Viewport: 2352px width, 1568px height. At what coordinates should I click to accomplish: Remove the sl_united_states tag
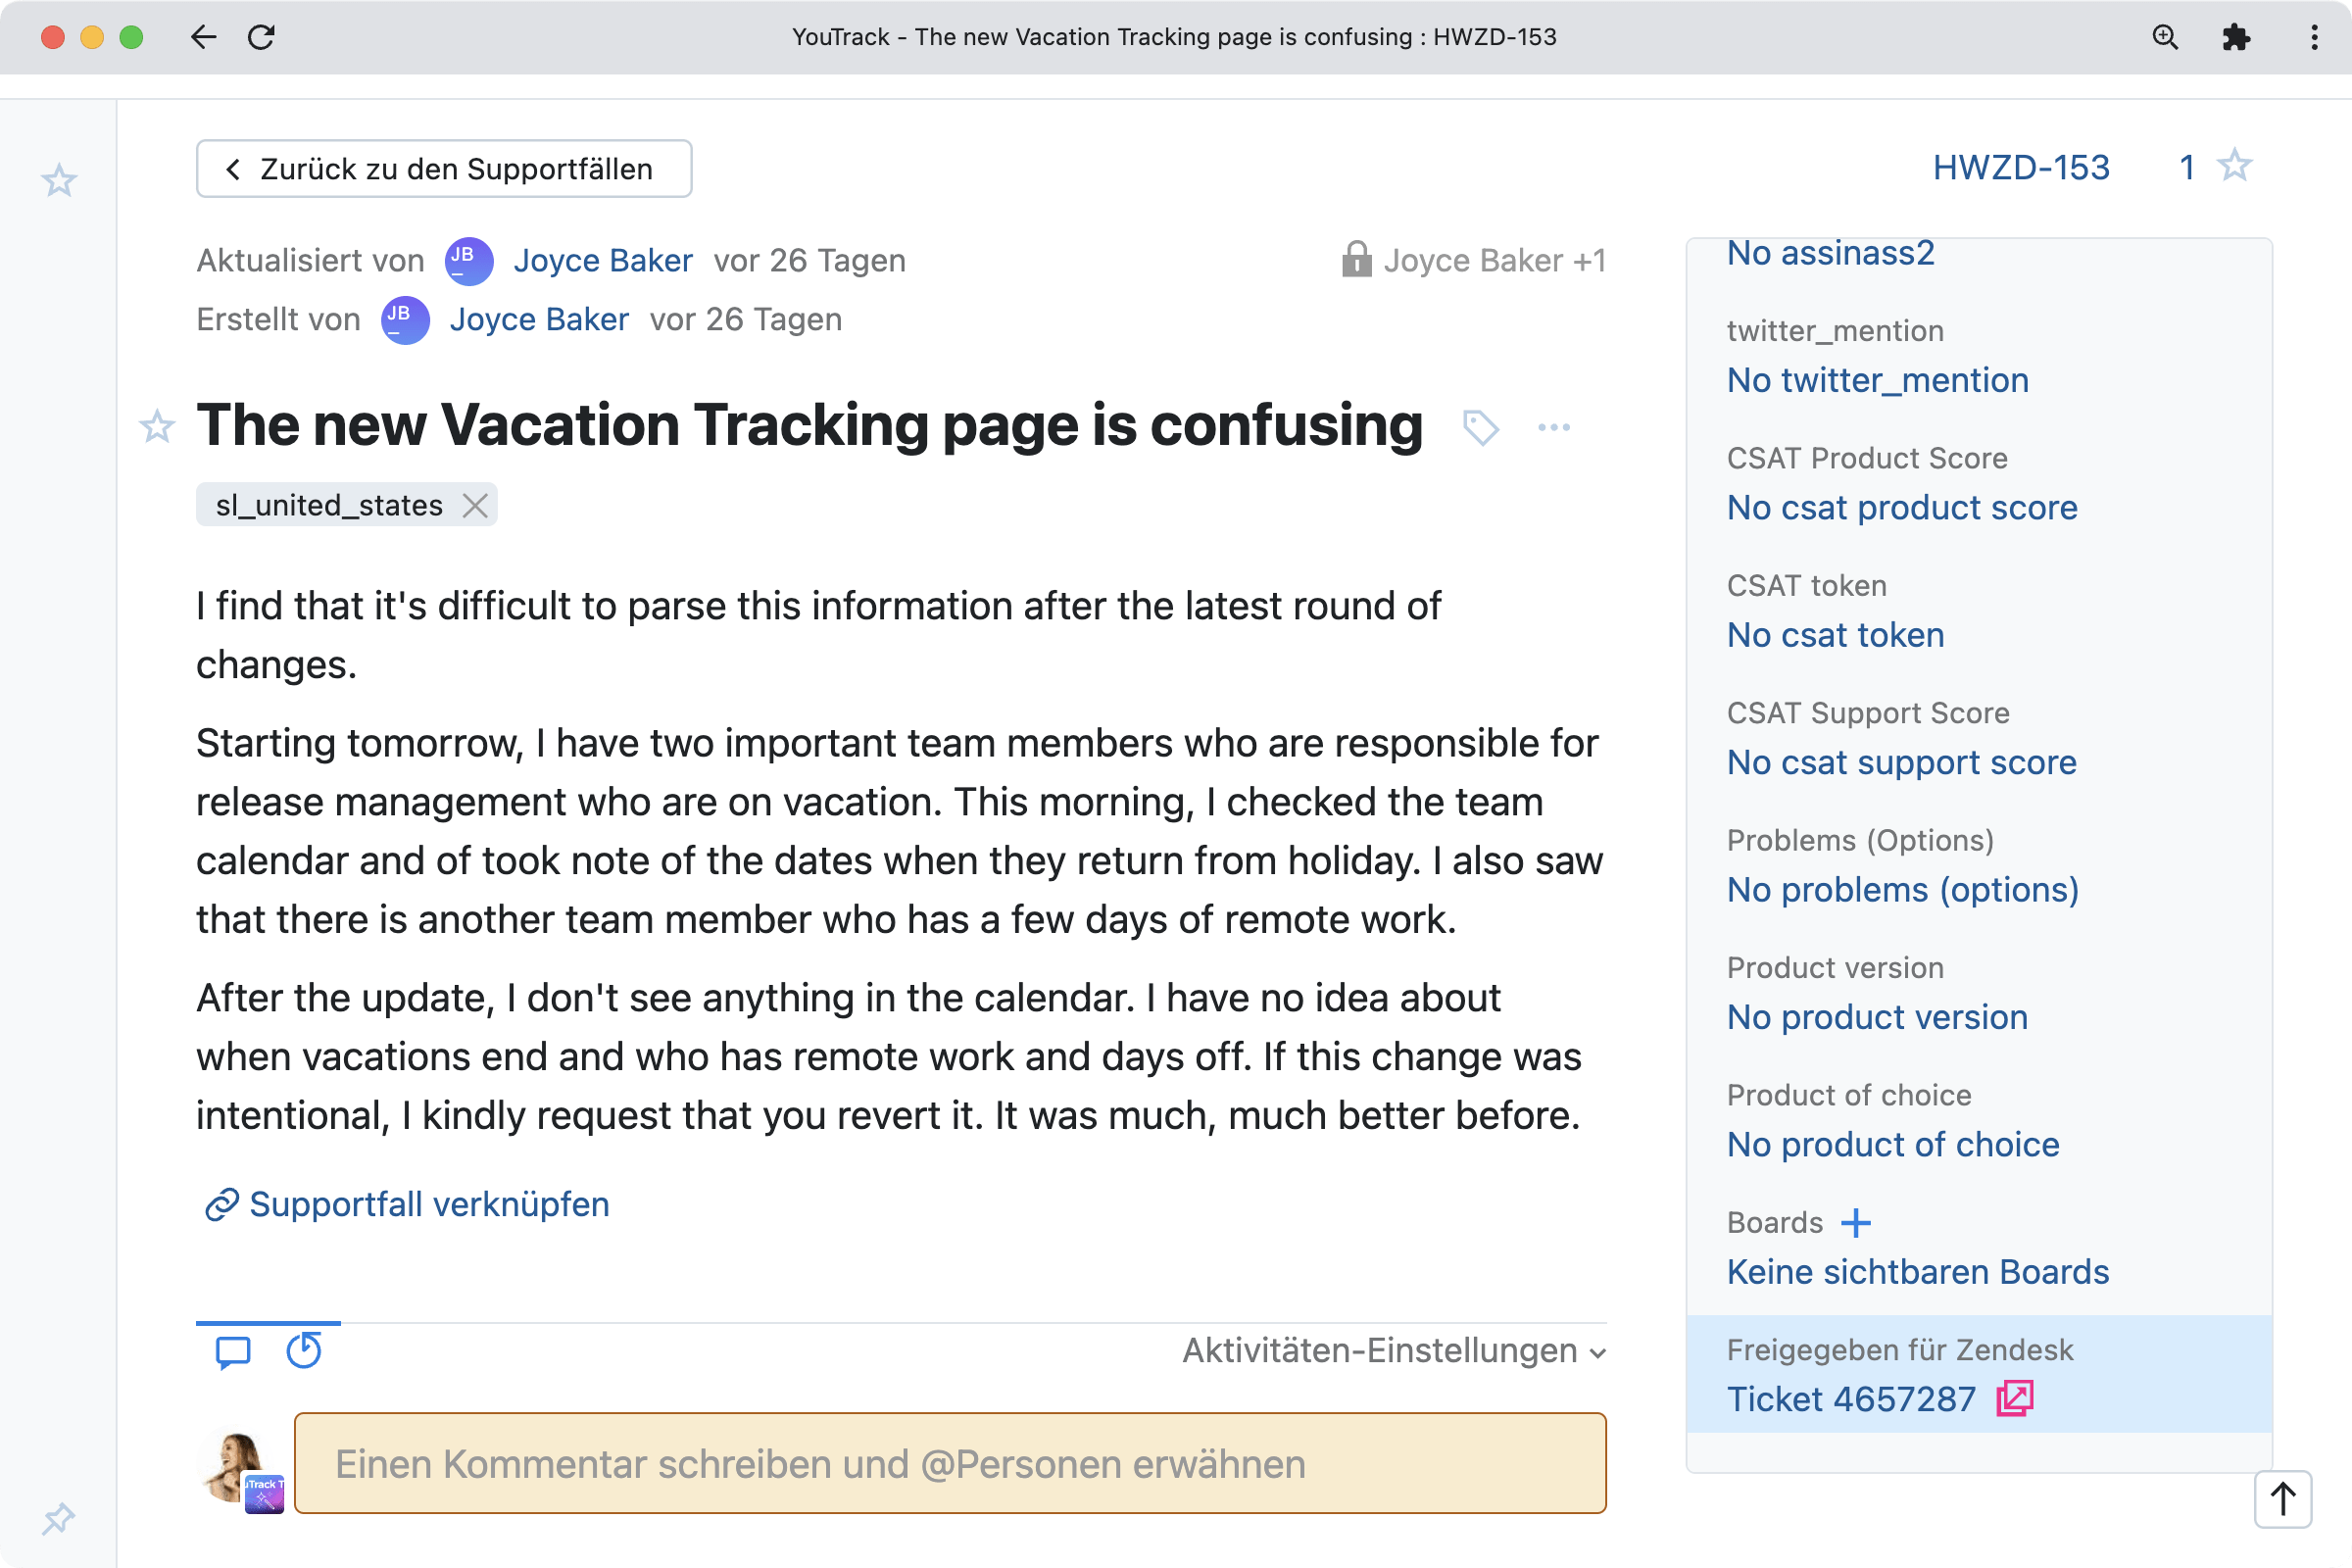pyautogui.click(x=474, y=505)
